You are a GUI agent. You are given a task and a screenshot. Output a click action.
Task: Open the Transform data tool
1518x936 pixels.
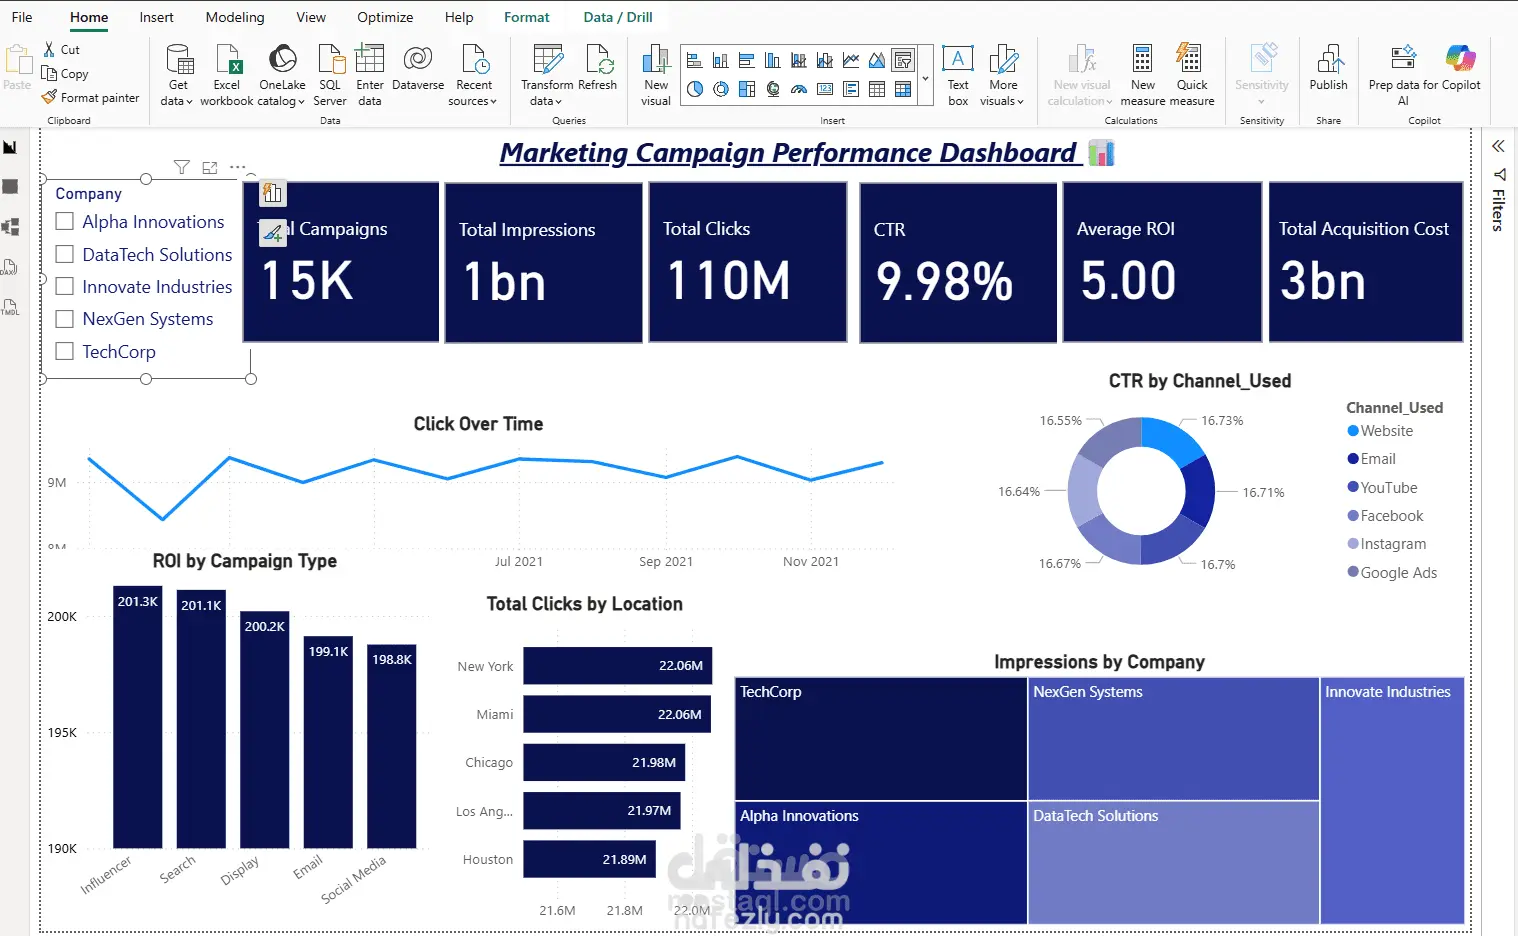(547, 74)
